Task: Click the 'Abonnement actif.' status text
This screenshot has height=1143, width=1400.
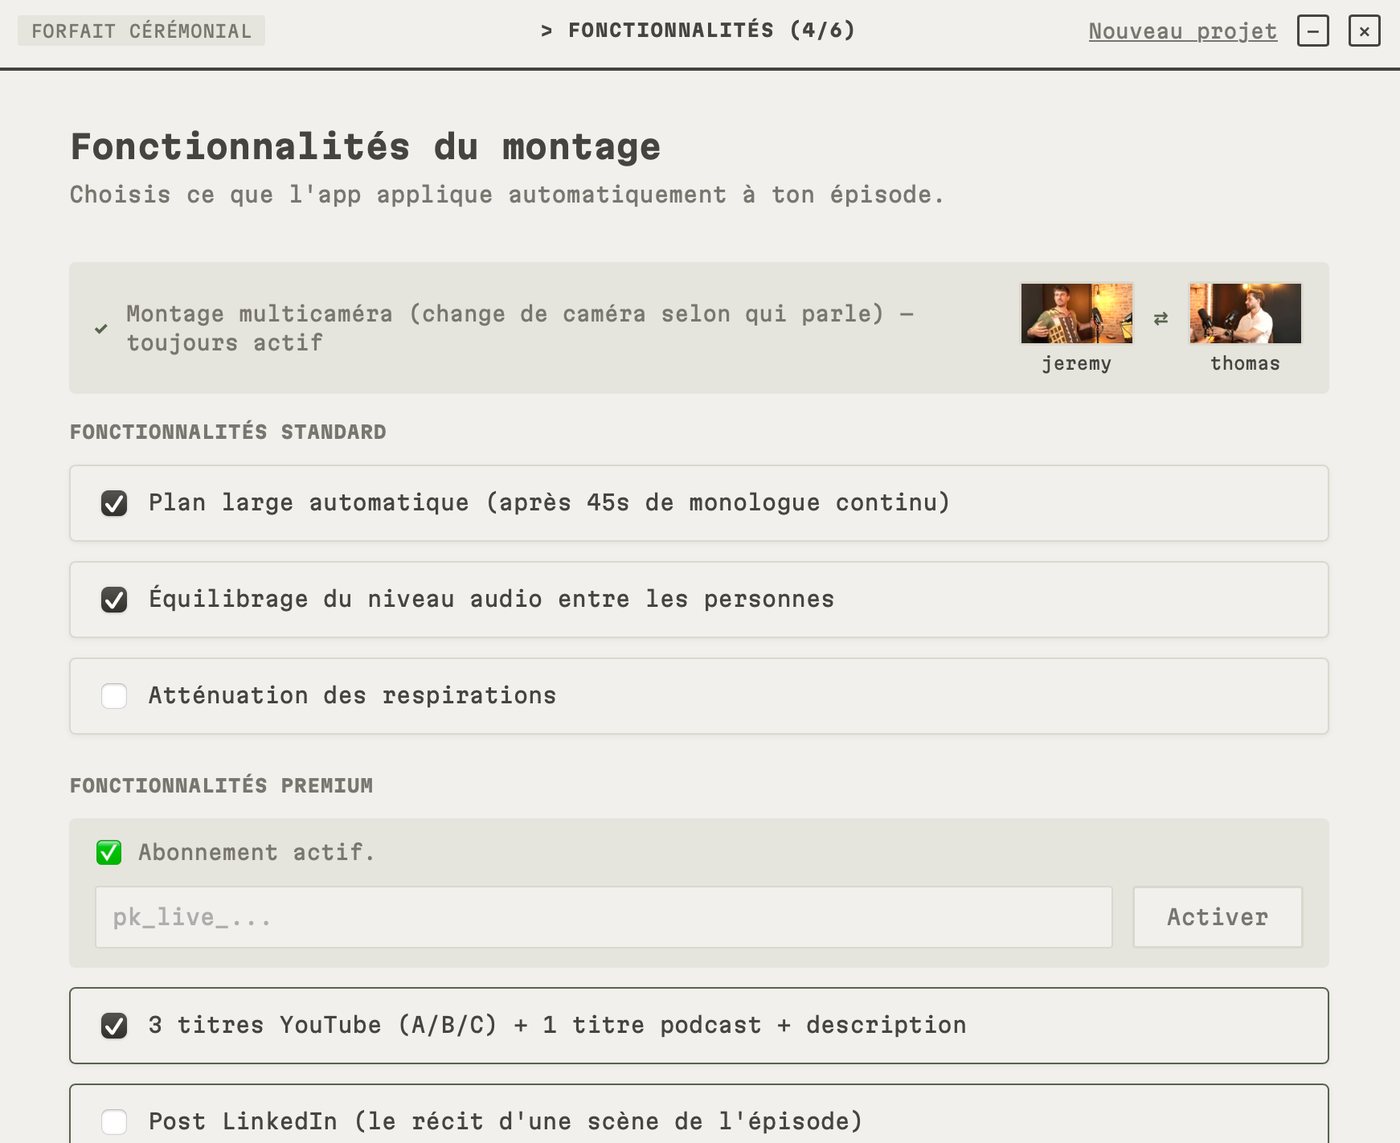Action: [256, 852]
